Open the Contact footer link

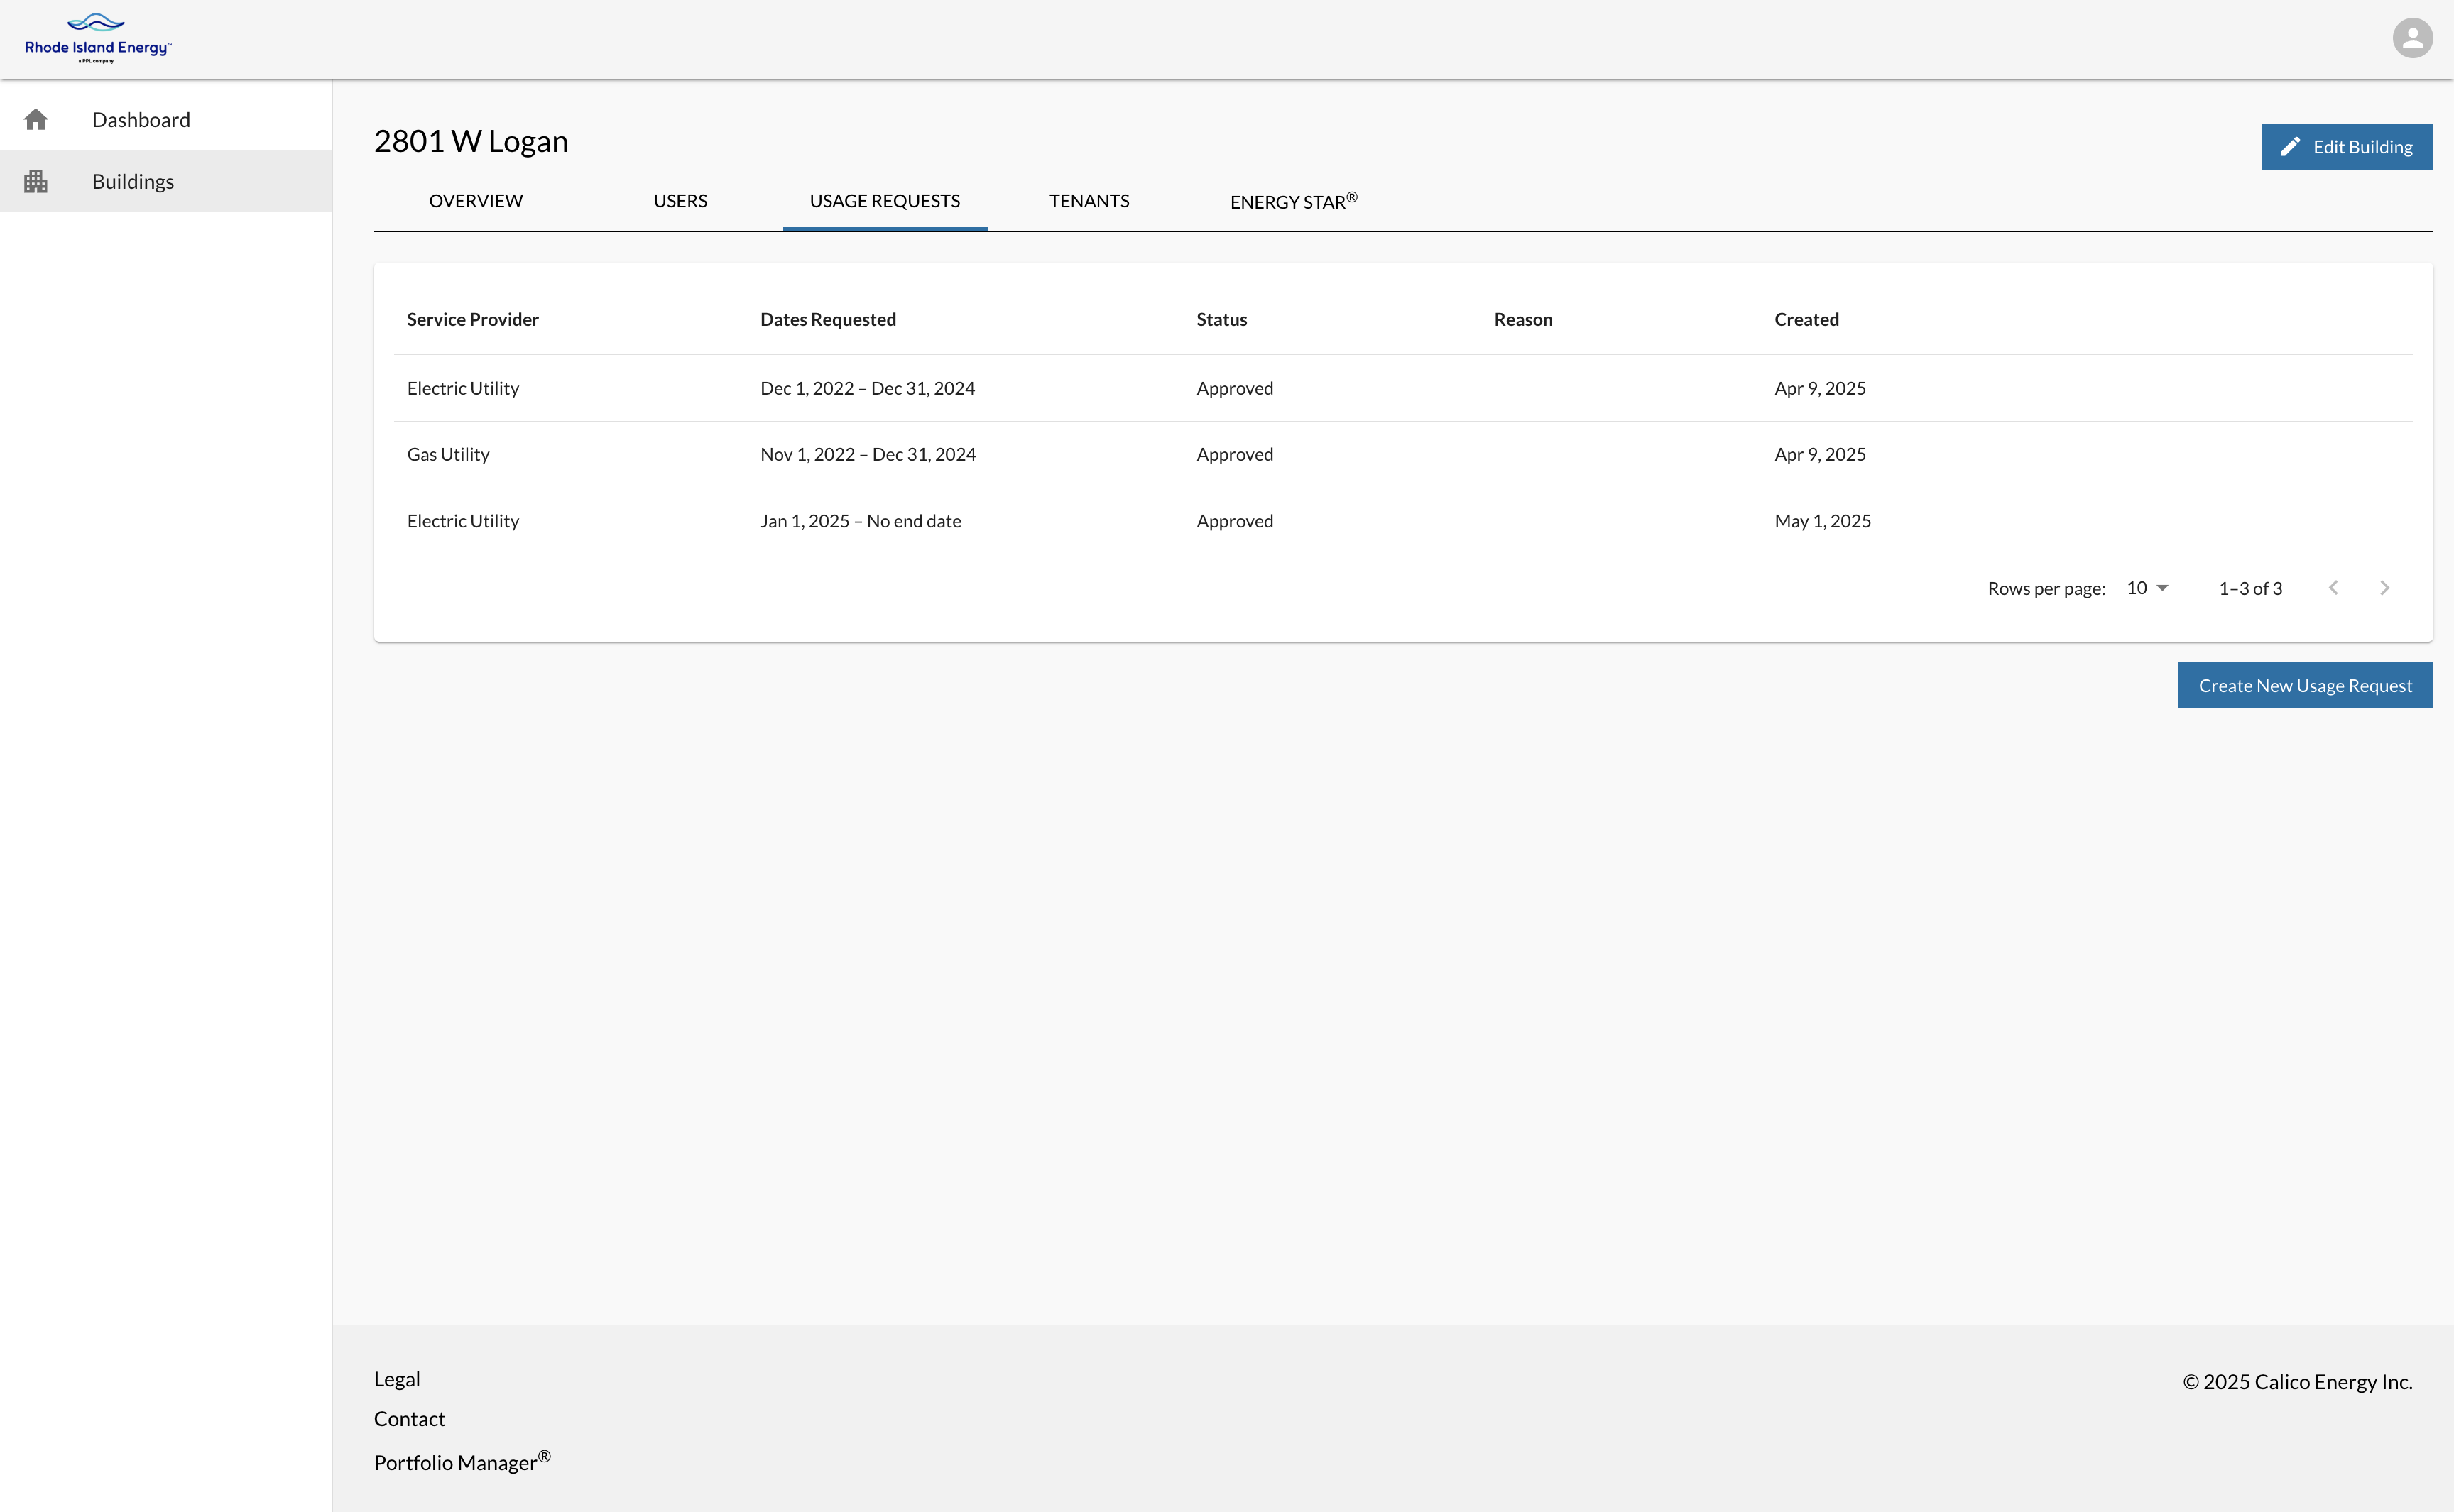click(409, 1419)
